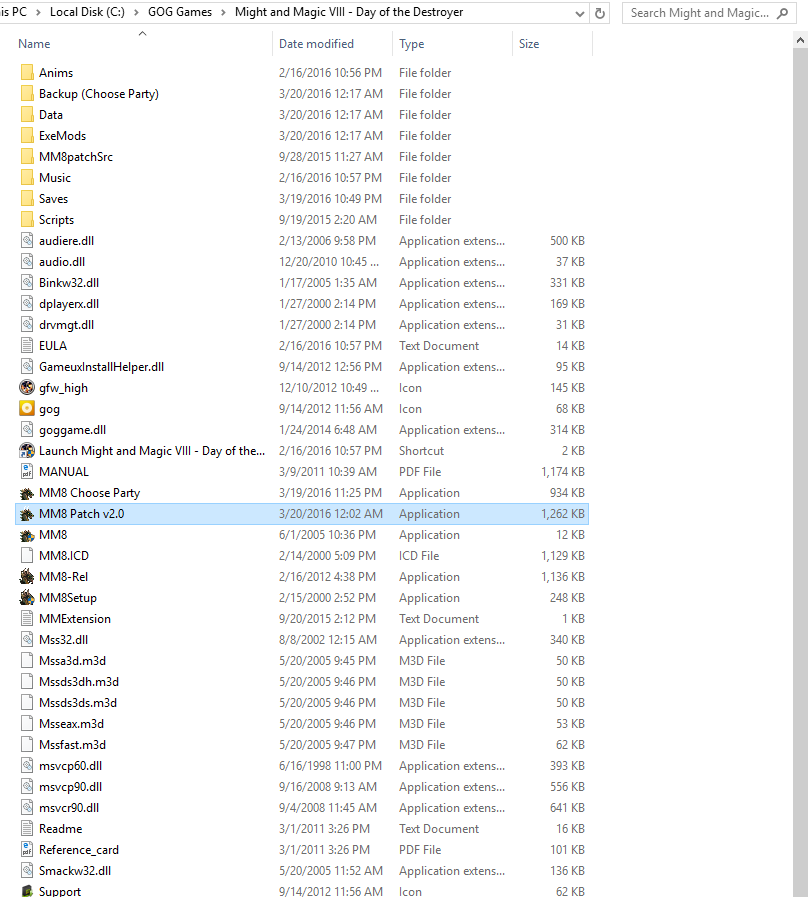The width and height of the screenshot is (808, 897).
Task: Select the Mssa3d.m3d file name
Action: (x=72, y=661)
